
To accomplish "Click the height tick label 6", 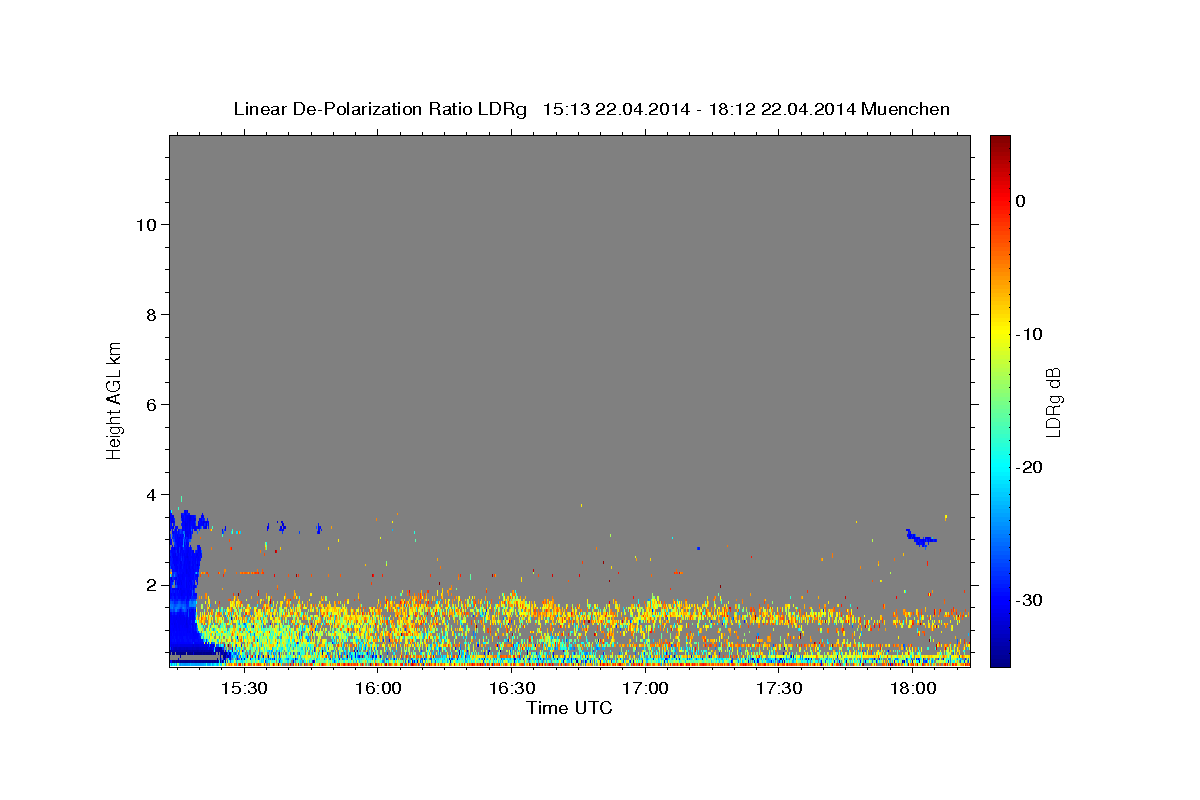I will [x=150, y=405].
